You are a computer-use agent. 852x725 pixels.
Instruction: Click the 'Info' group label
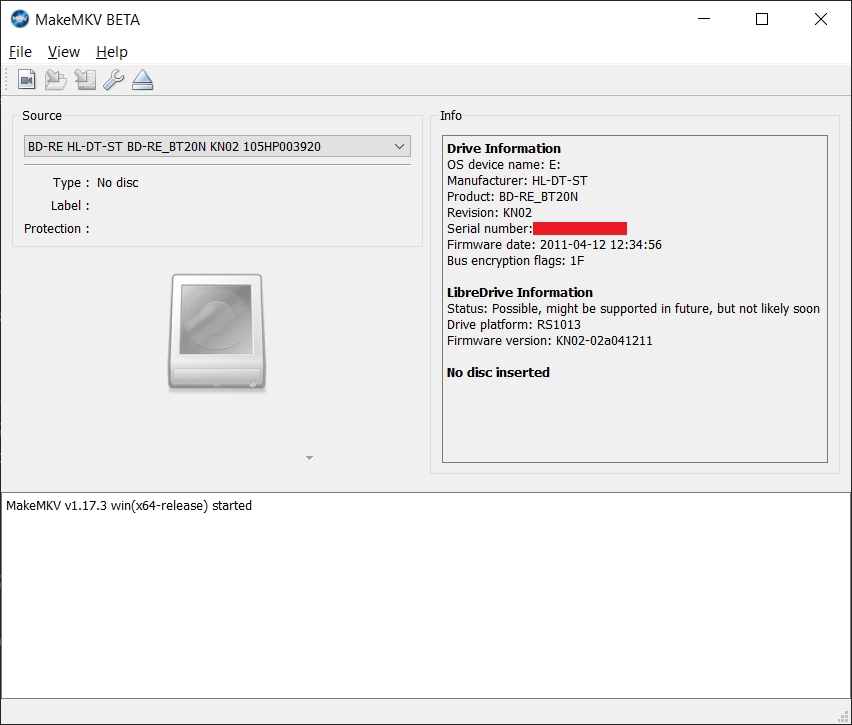coord(451,116)
